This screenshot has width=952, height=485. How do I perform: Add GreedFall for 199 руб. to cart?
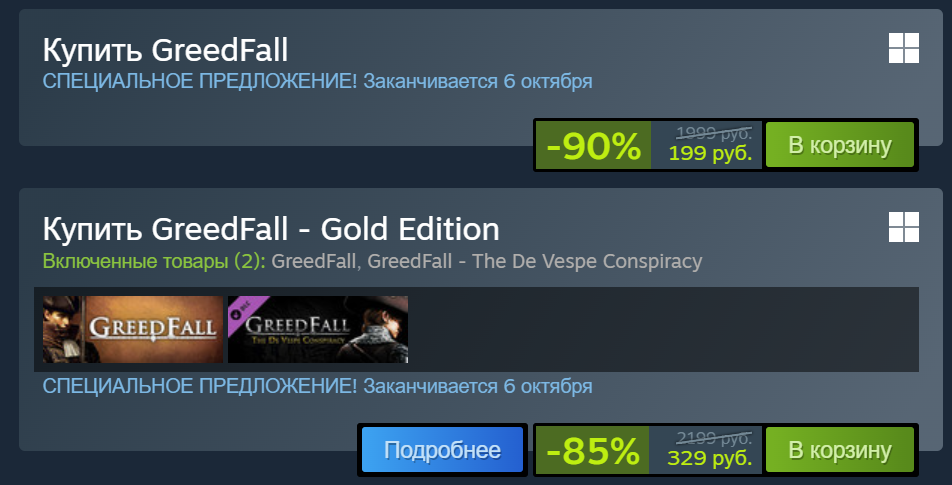pos(840,145)
